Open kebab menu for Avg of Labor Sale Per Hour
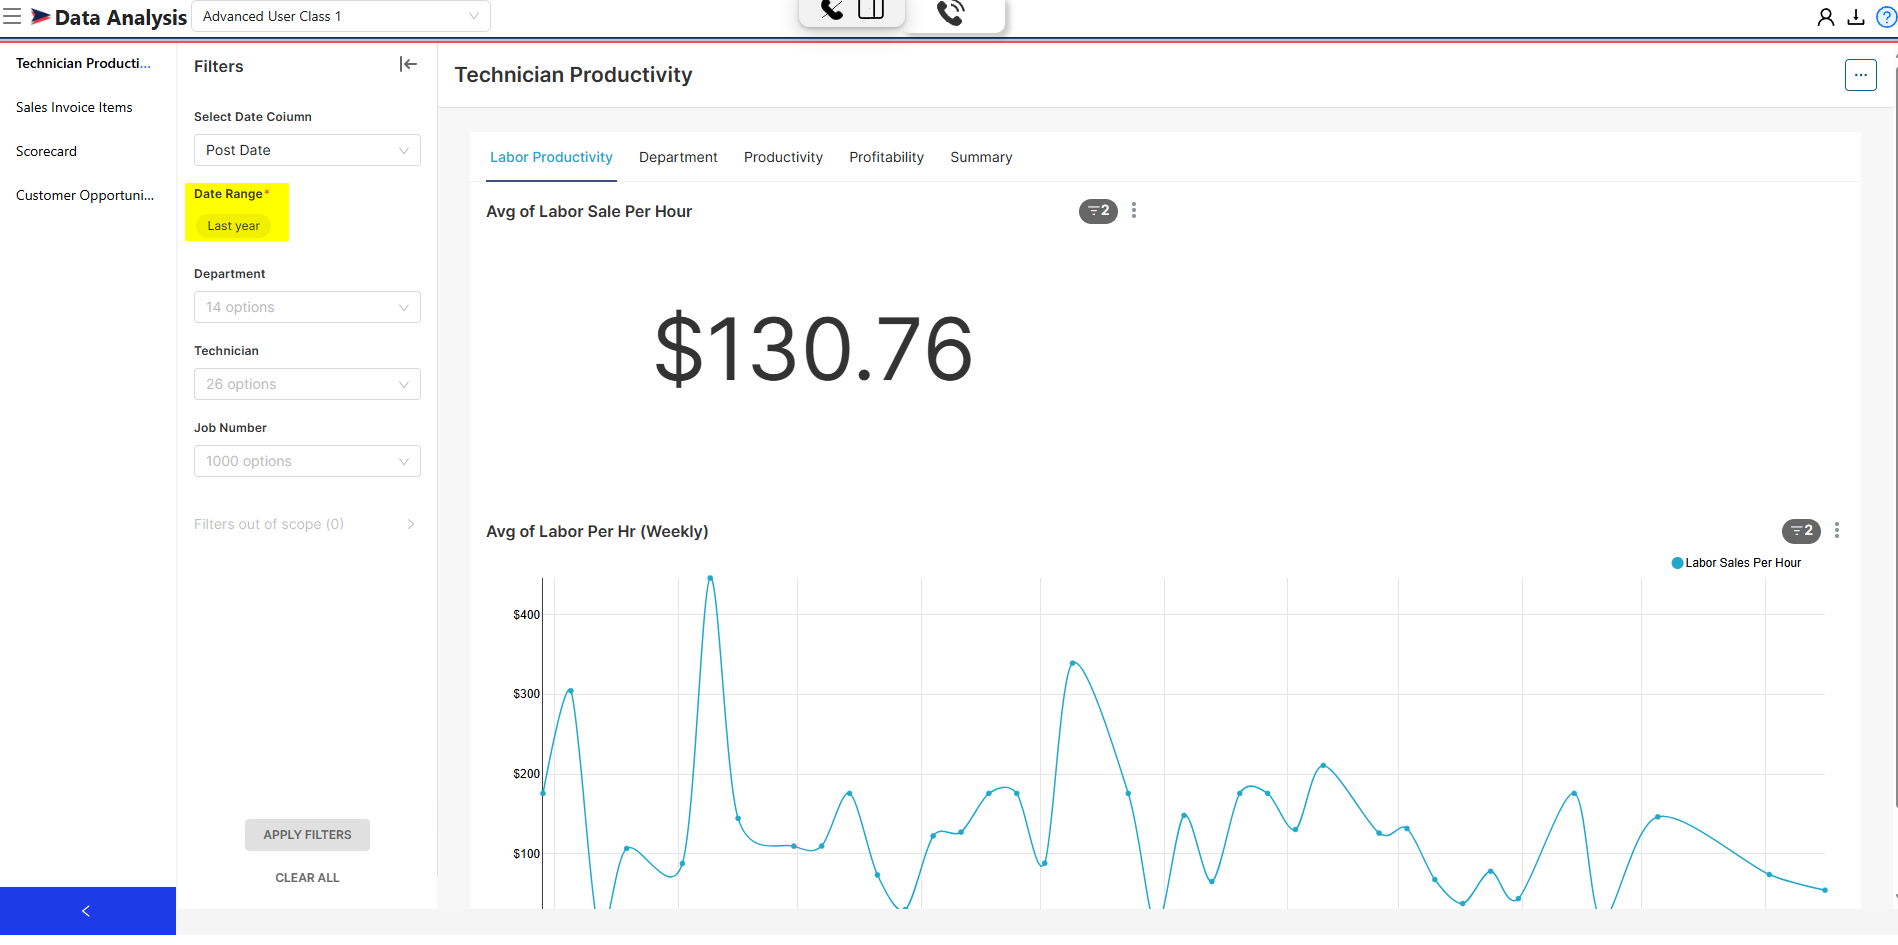This screenshot has width=1898, height=945. pos(1134,211)
